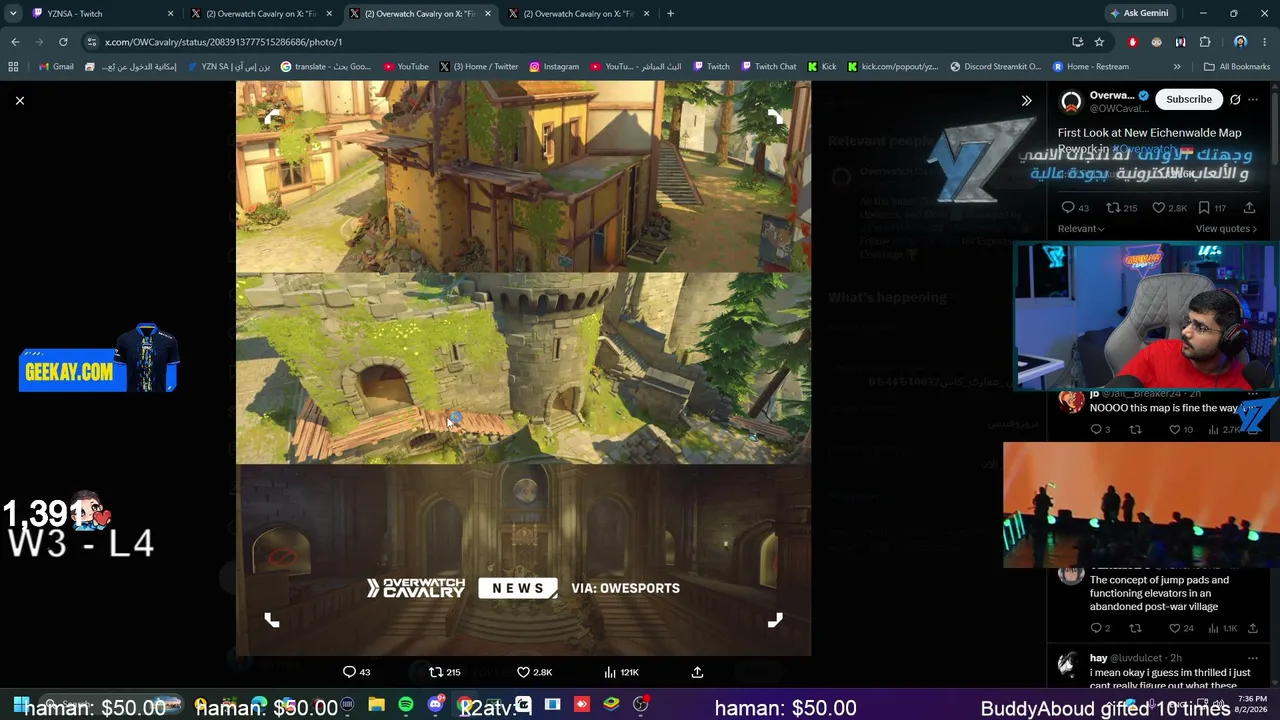Open the YouTube bookmark
This screenshot has height=720, width=1280.
[x=405, y=67]
